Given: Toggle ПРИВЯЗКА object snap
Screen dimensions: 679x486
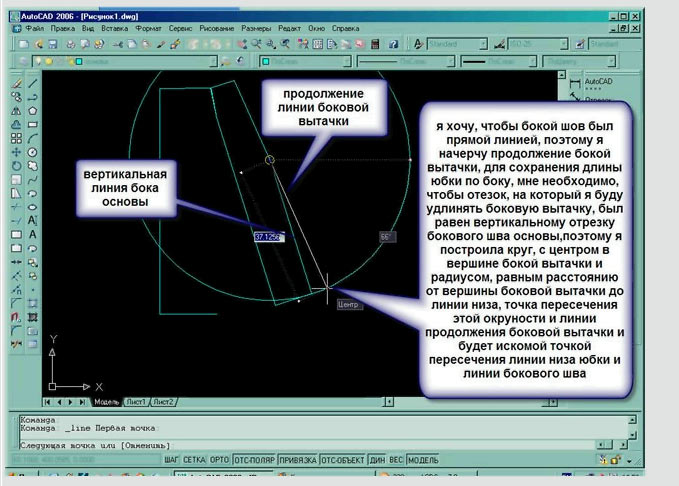Looking at the screenshot, I should coord(295,459).
